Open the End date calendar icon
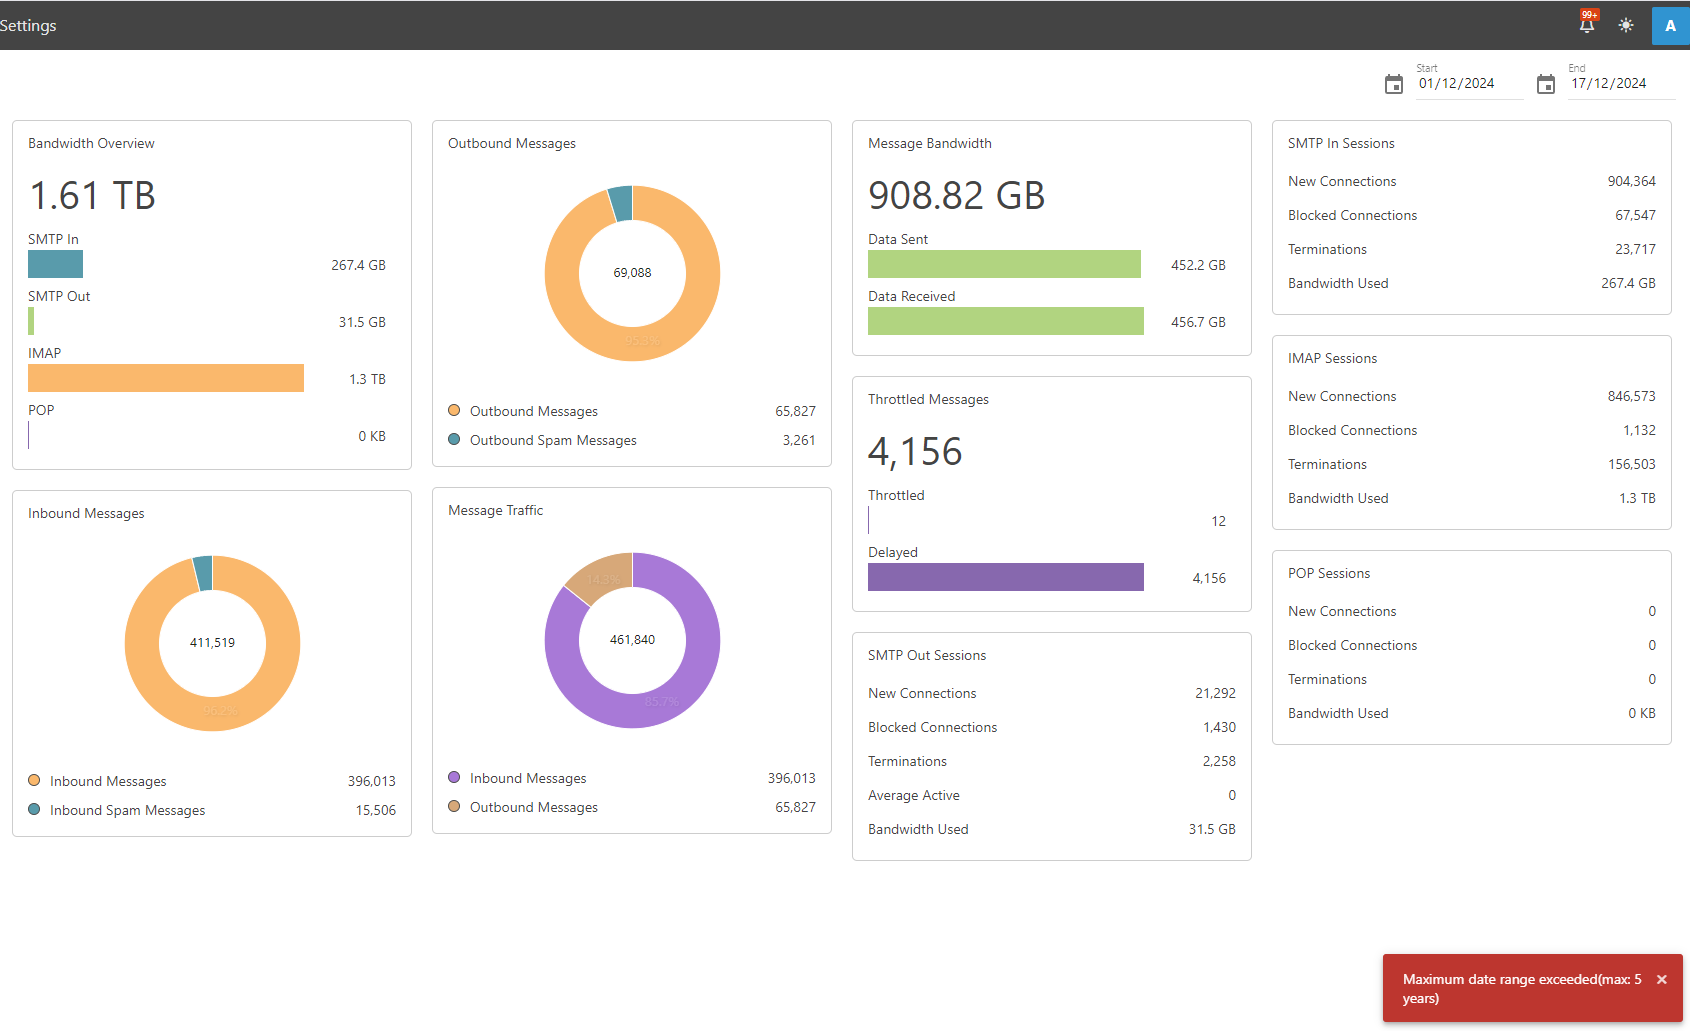Viewport: 1690px width, 1031px height. pos(1546,84)
